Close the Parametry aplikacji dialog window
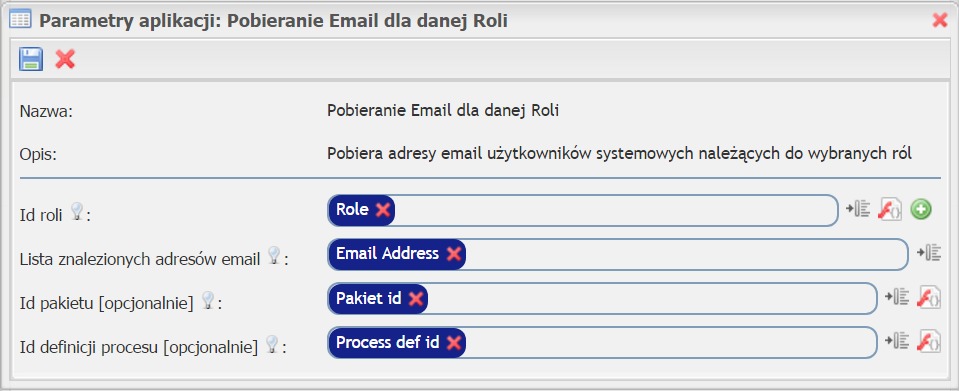The width and height of the screenshot is (959, 391). click(939, 20)
